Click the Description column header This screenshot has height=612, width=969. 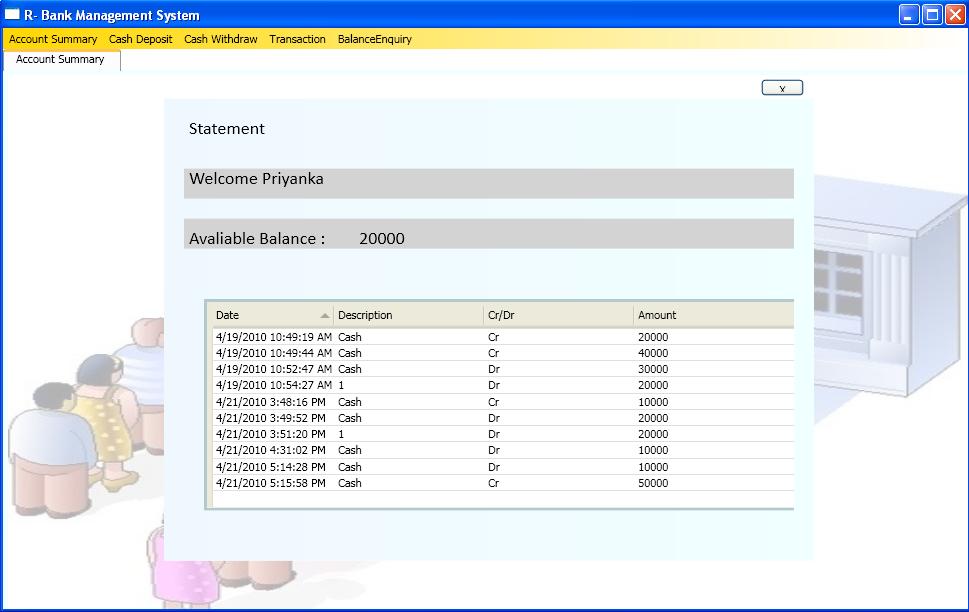click(408, 315)
